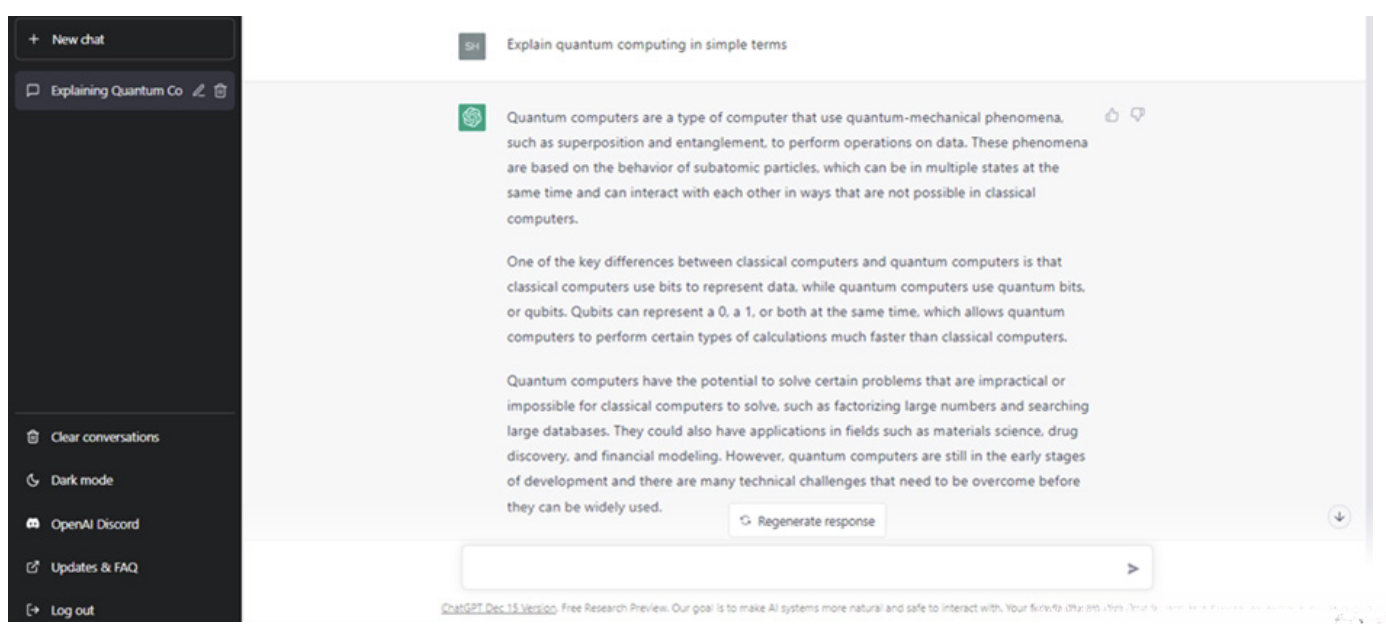This screenshot has width=1386, height=634.
Task: Click the scroll-to-bottom arrow icon
Action: pos(1339,516)
